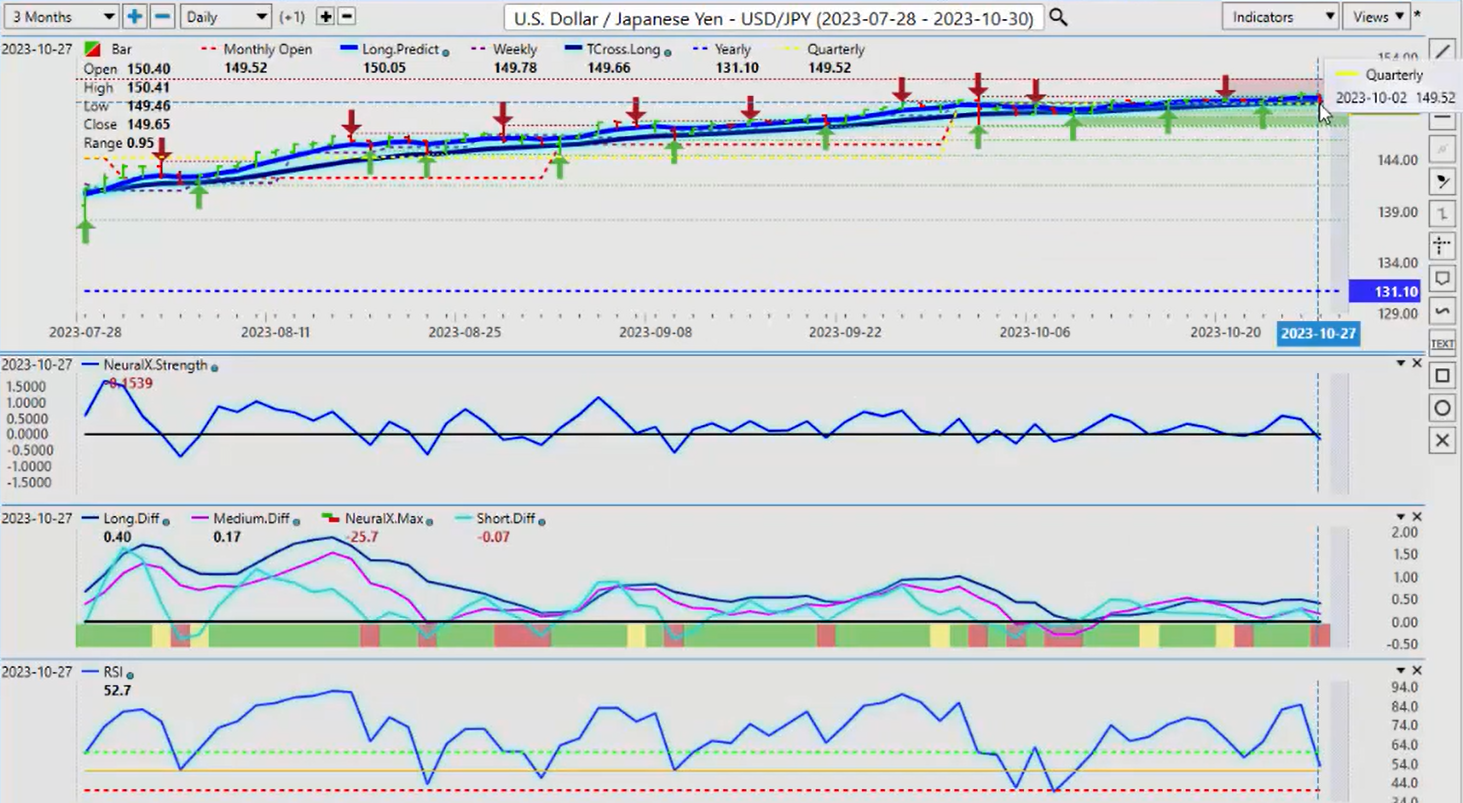Image resolution: width=1463 pixels, height=803 pixels.
Task: Click the Yearly legend entry
Action: (724, 49)
